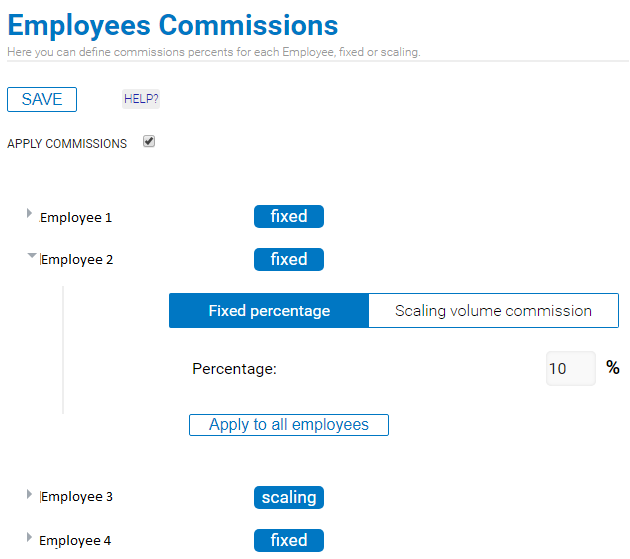
Task: Select the Fixed percentage tab
Action: point(269,311)
